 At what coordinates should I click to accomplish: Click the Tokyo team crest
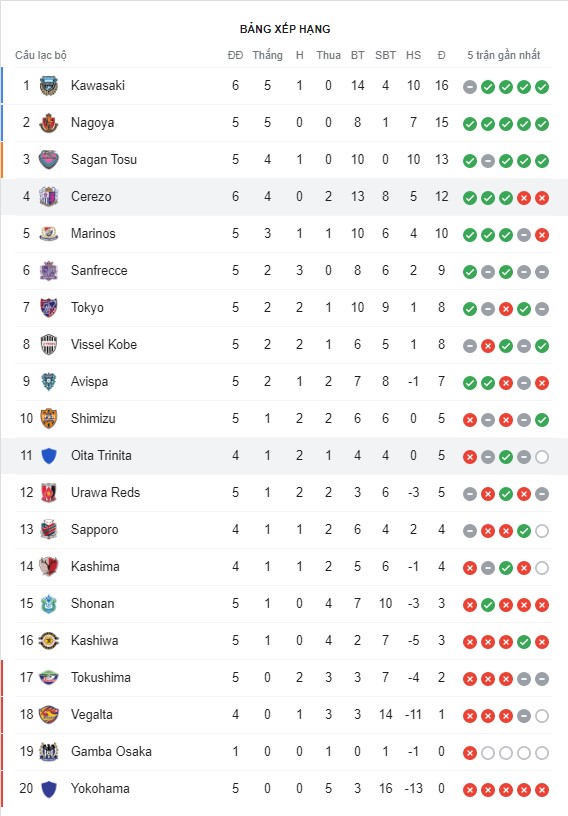(x=49, y=308)
